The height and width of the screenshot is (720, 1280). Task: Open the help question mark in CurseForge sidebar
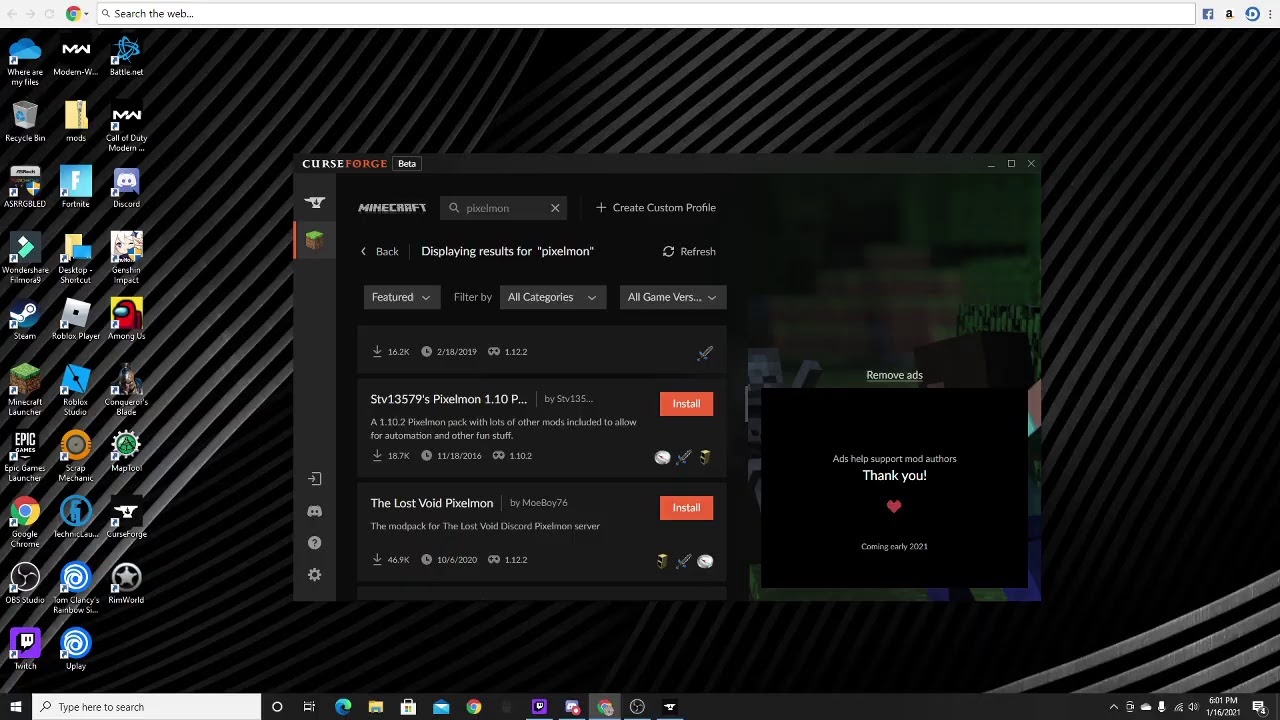[x=315, y=543]
